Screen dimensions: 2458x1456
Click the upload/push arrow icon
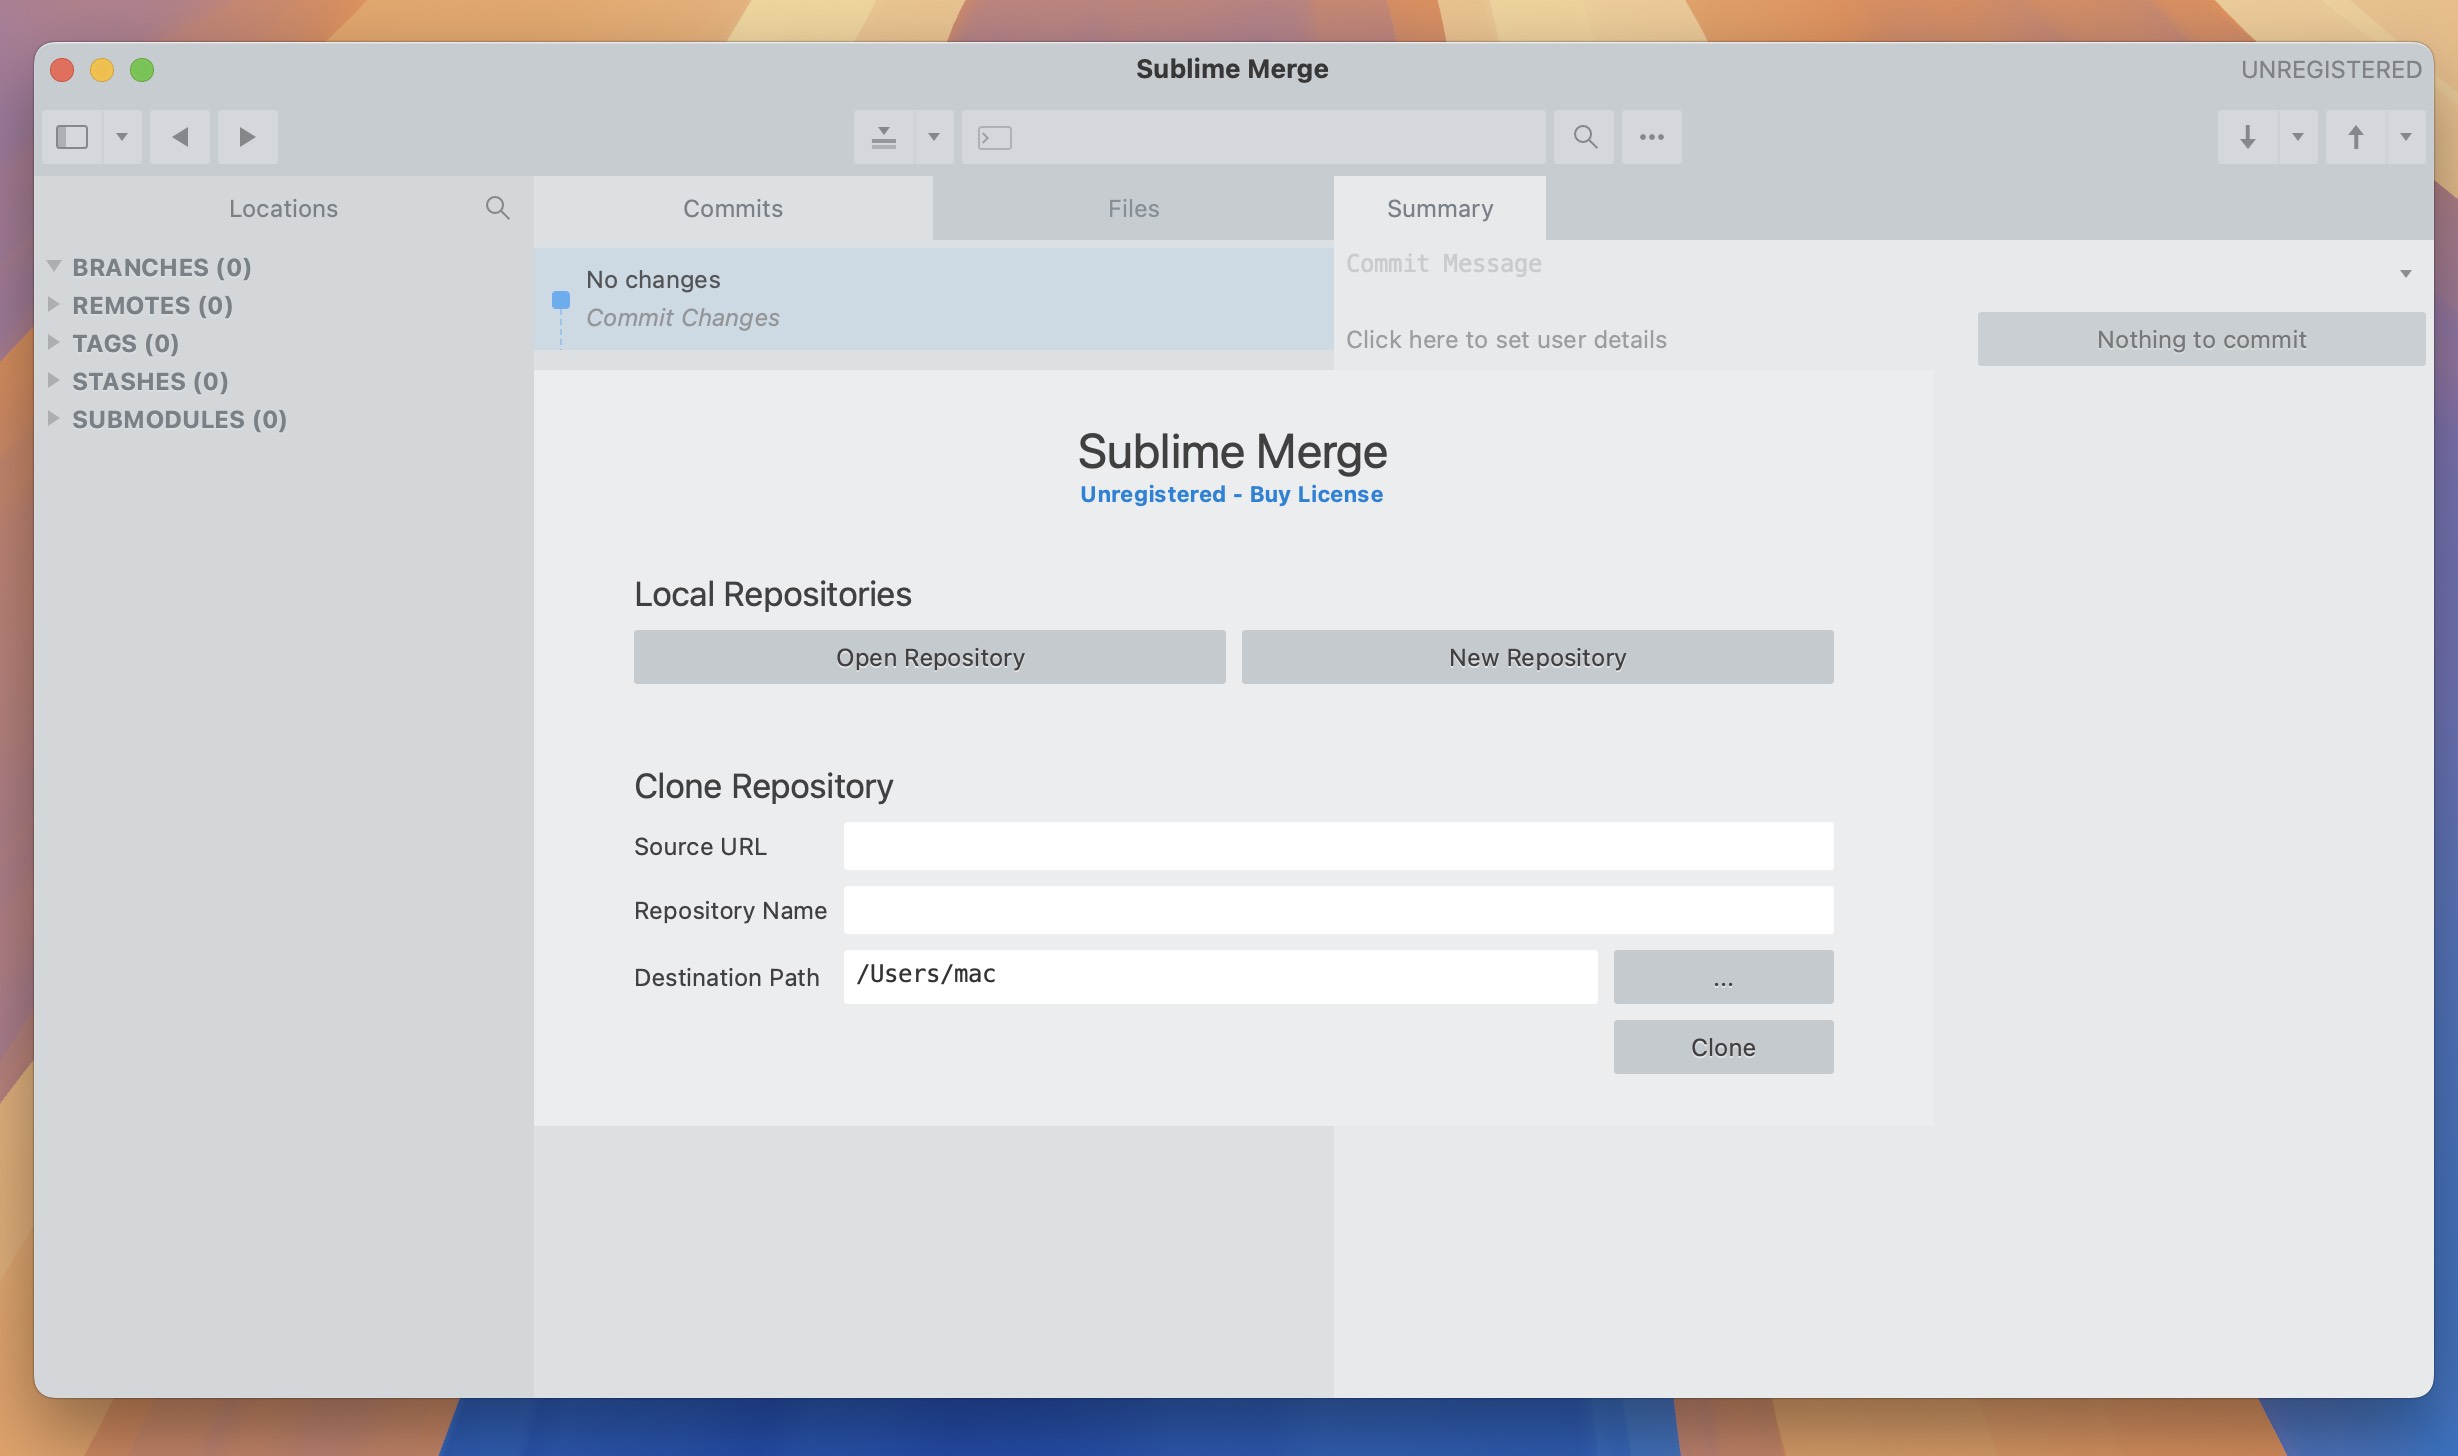(x=2356, y=135)
